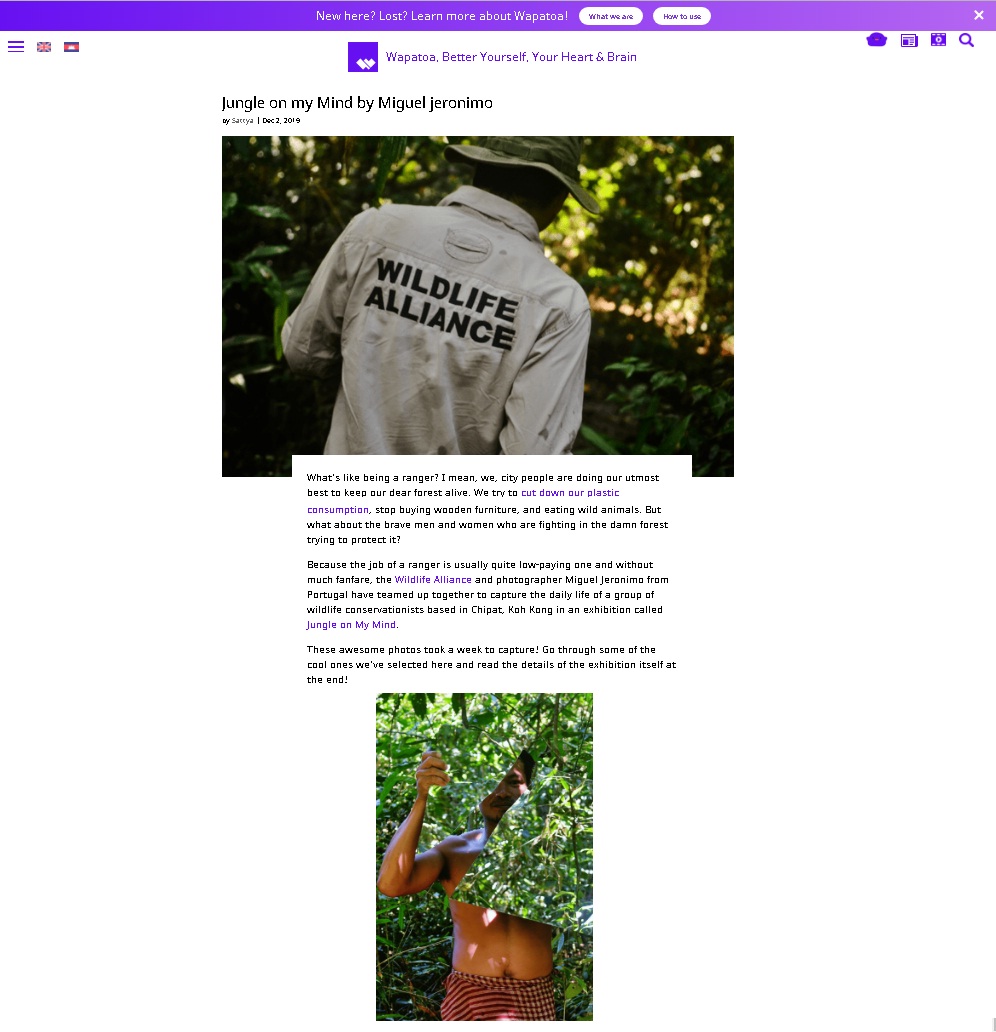Click the mirror-in-jungle portrait photo

click(485, 857)
